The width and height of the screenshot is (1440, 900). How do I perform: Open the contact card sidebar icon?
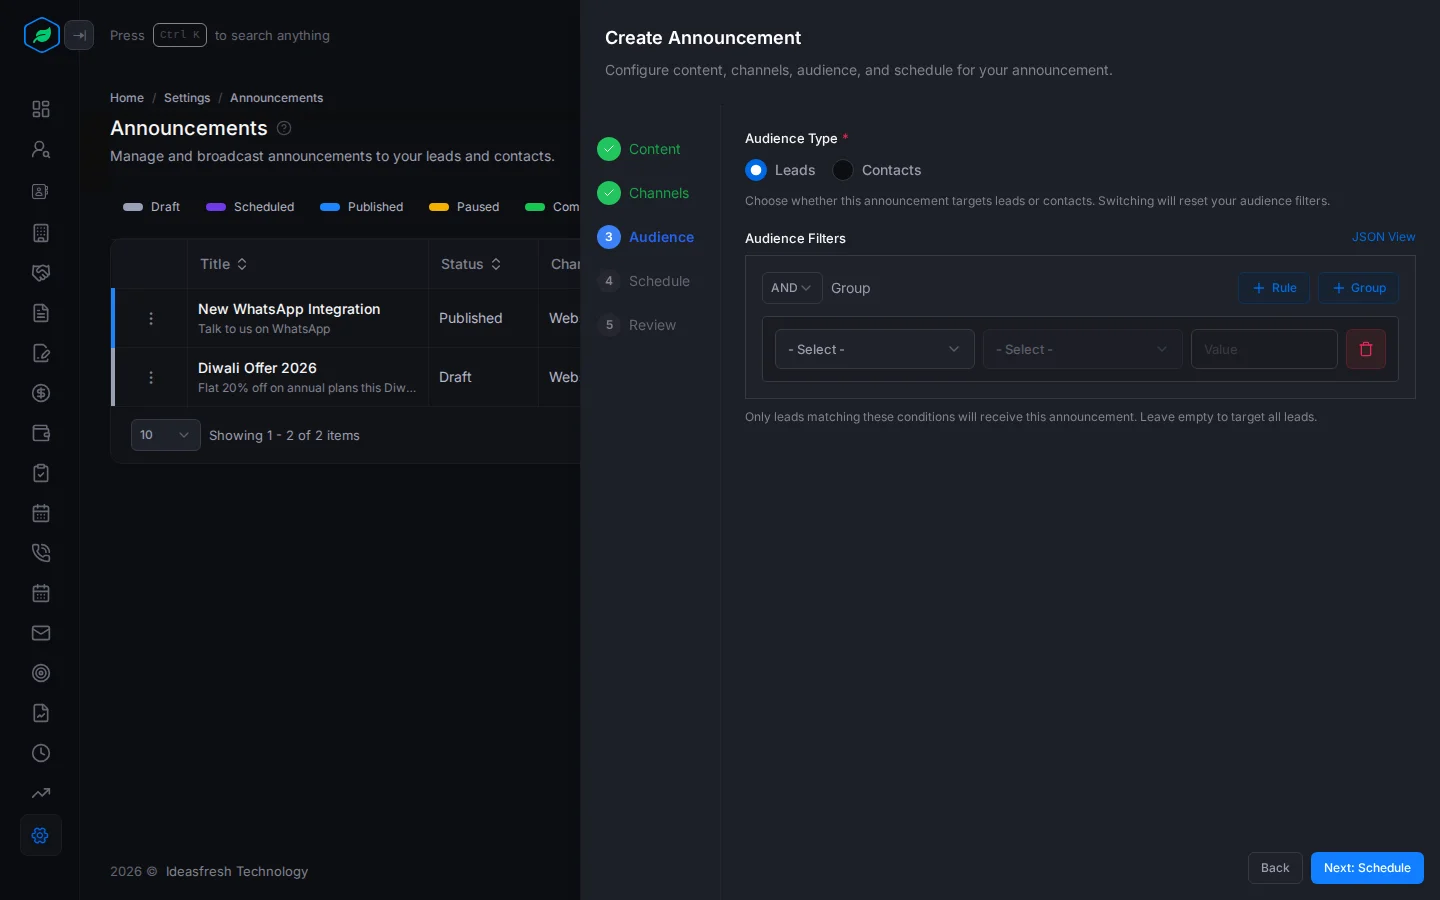(x=41, y=191)
